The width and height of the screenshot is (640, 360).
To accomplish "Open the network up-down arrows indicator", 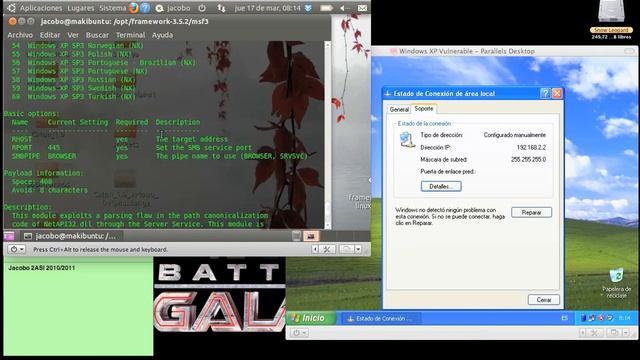I will (x=221, y=8).
